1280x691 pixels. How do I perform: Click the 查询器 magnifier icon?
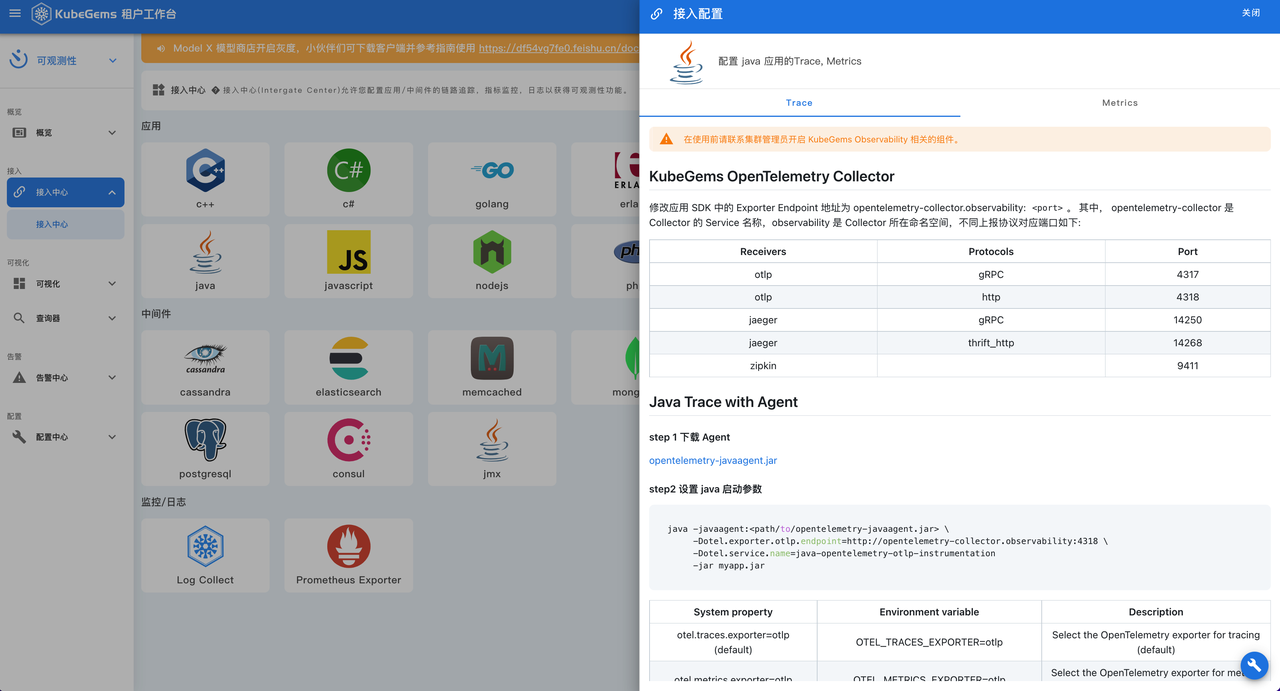click(19, 318)
